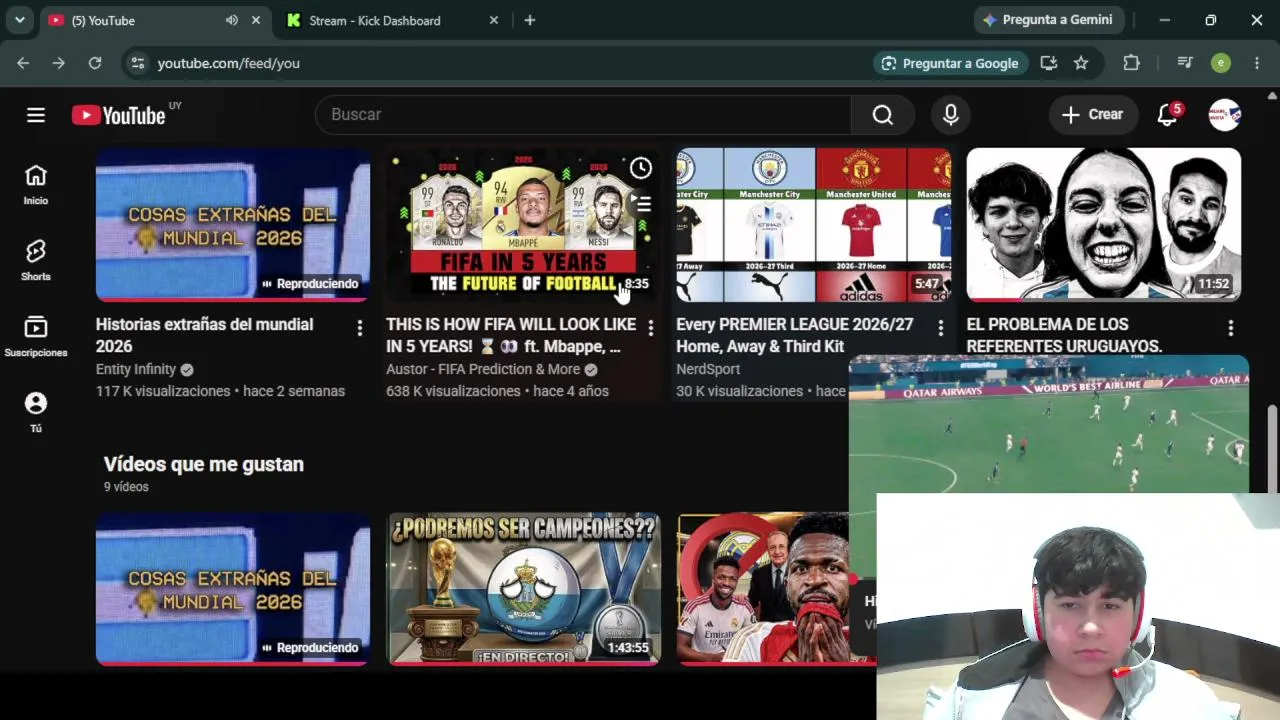Open the YouTube guide hamburger menu
This screenshot has width=1280, height=720.
[36, 115]
